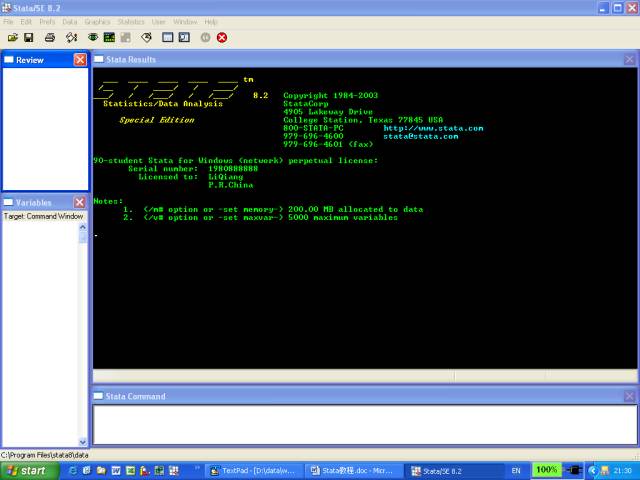Open the Graphics menu

click(97, 22)
